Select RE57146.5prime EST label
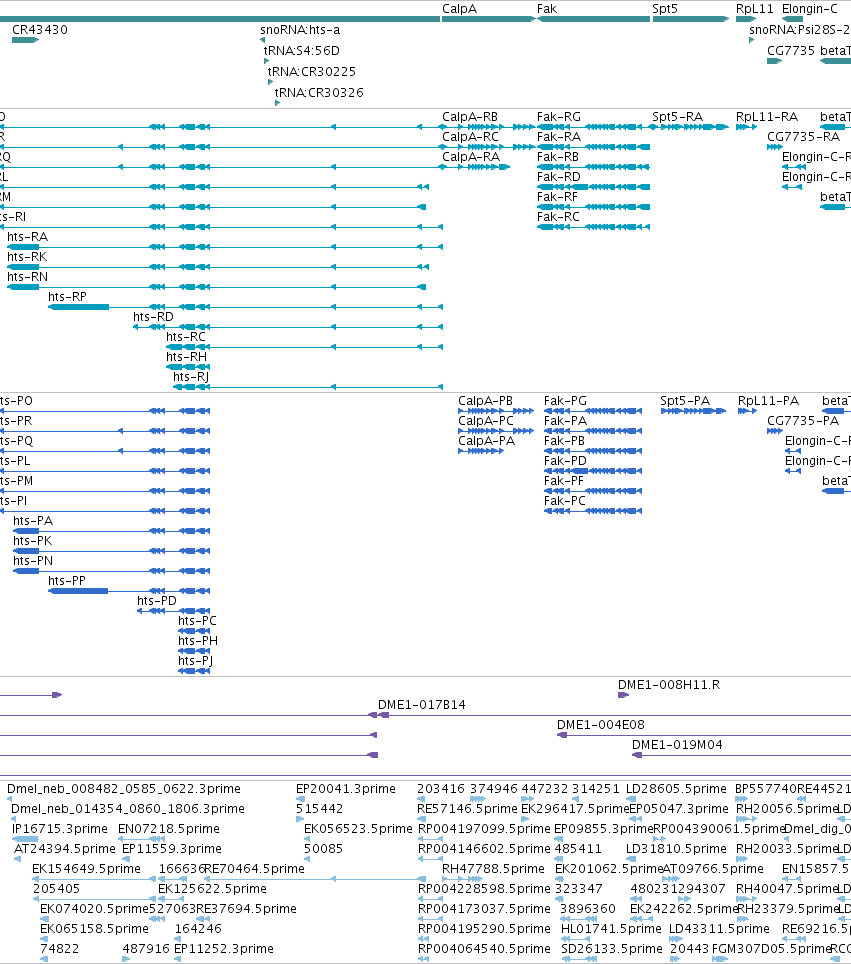This screenshot has height=964, width=851. [467, 809]
